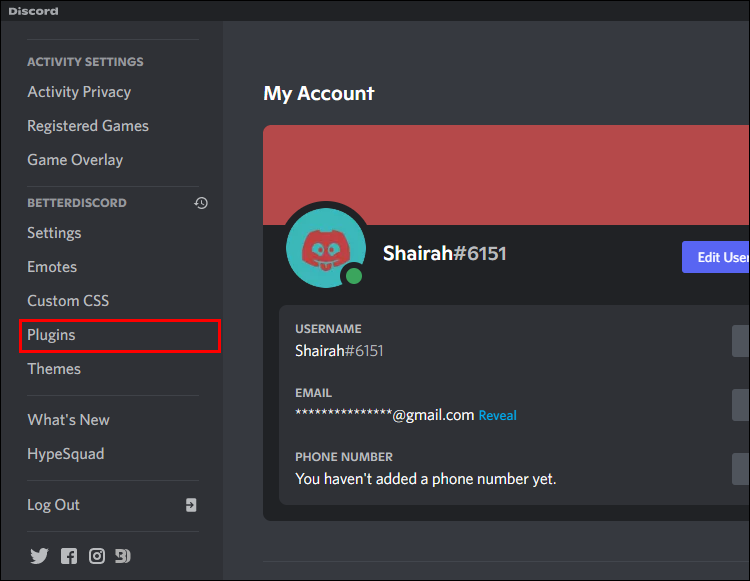Click the green online status indicator
This screenshot has height=581, width=750.
[x=352, y=275]
